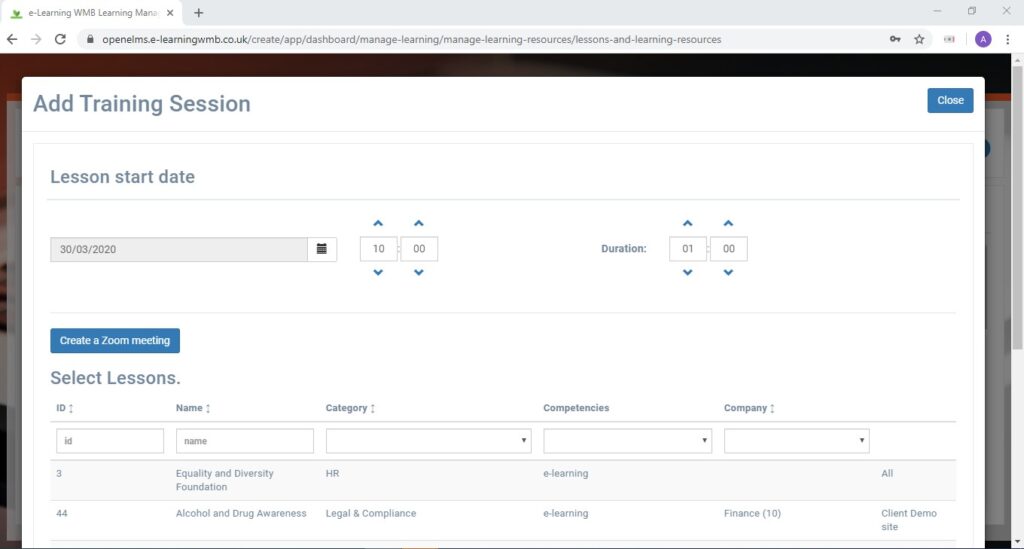Increase the duration hours with up chevron
The width and height of the screenshot is (1024, 549).
[688, 223]
